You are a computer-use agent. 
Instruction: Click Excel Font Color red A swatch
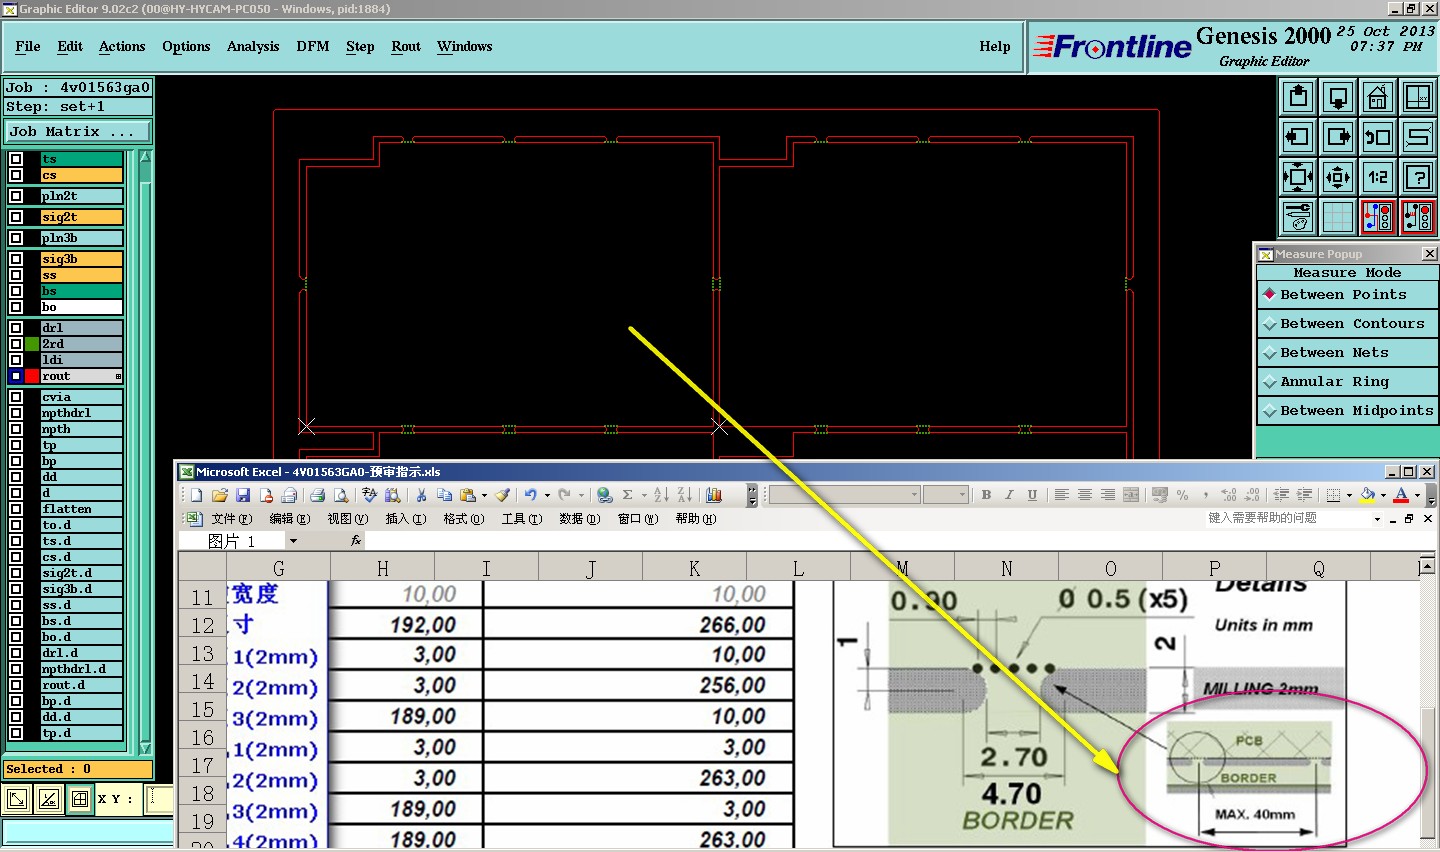point(1401,495)
